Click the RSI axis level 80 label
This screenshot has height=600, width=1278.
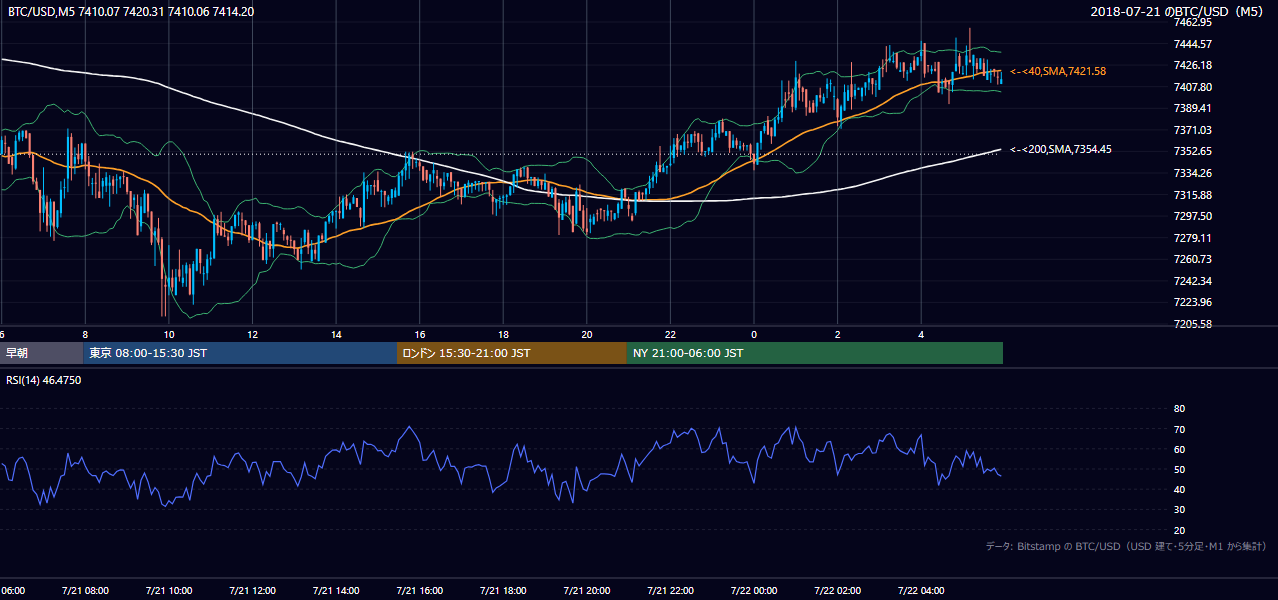(x=1179, y=409)
